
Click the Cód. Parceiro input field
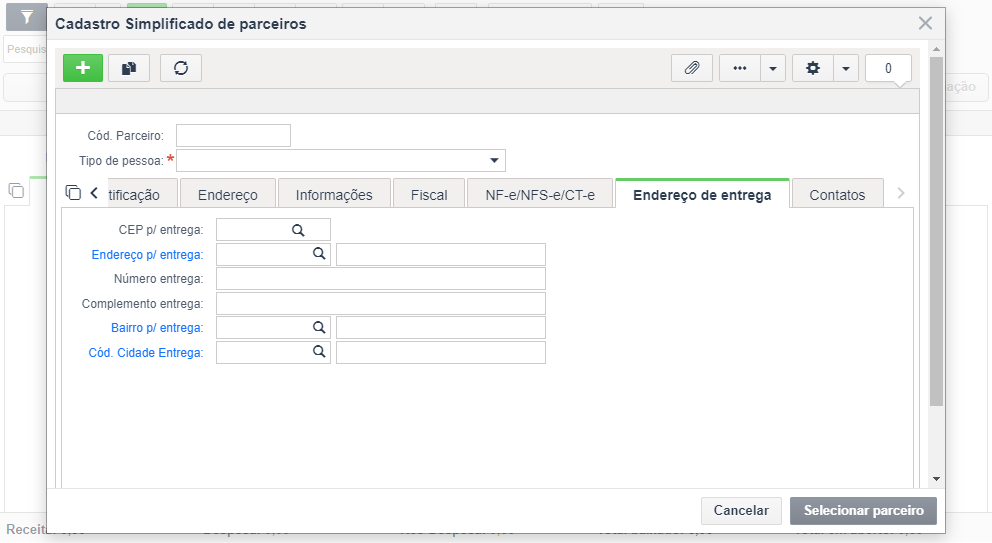(233, 135)
